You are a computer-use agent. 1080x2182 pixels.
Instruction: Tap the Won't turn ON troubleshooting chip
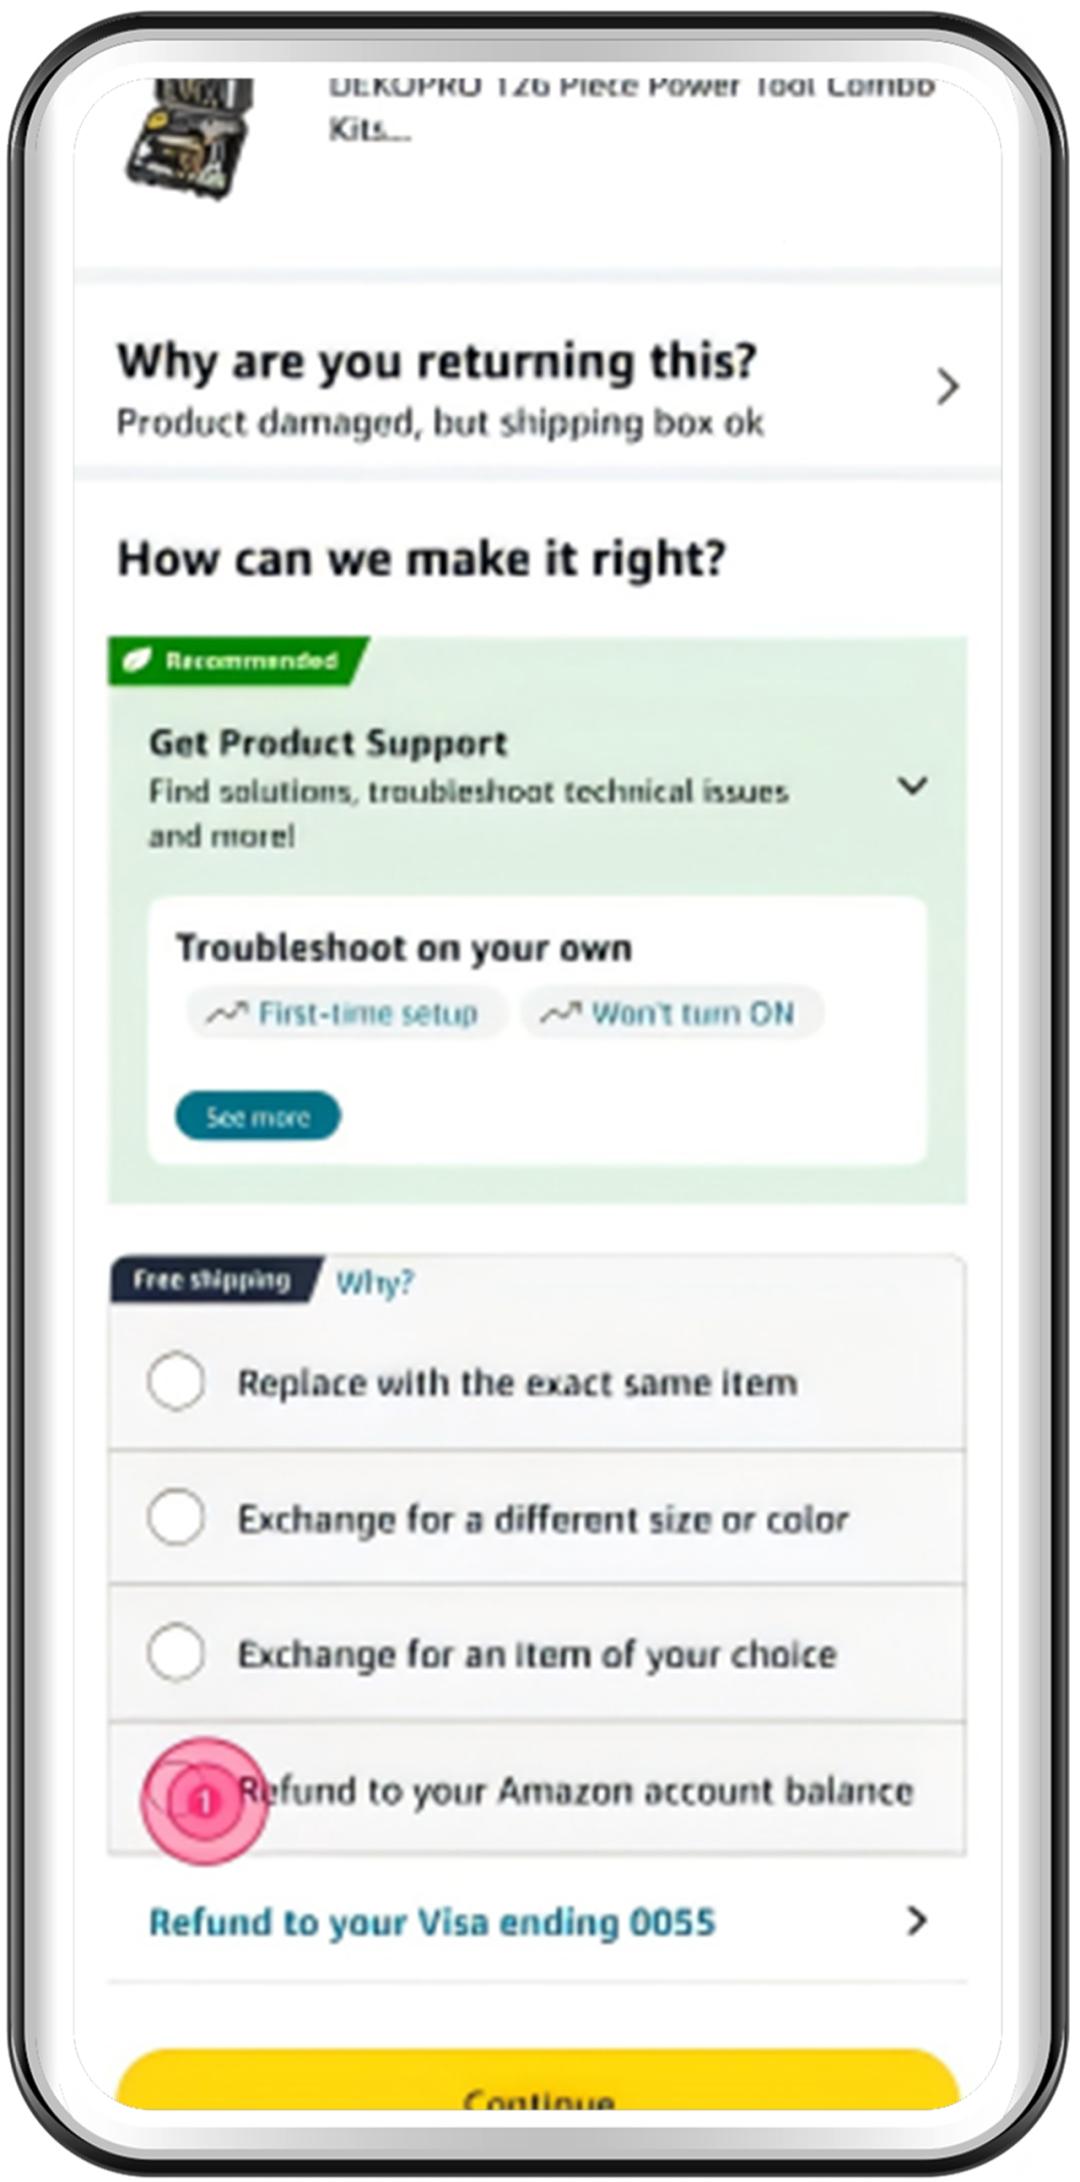(671, 1014)
